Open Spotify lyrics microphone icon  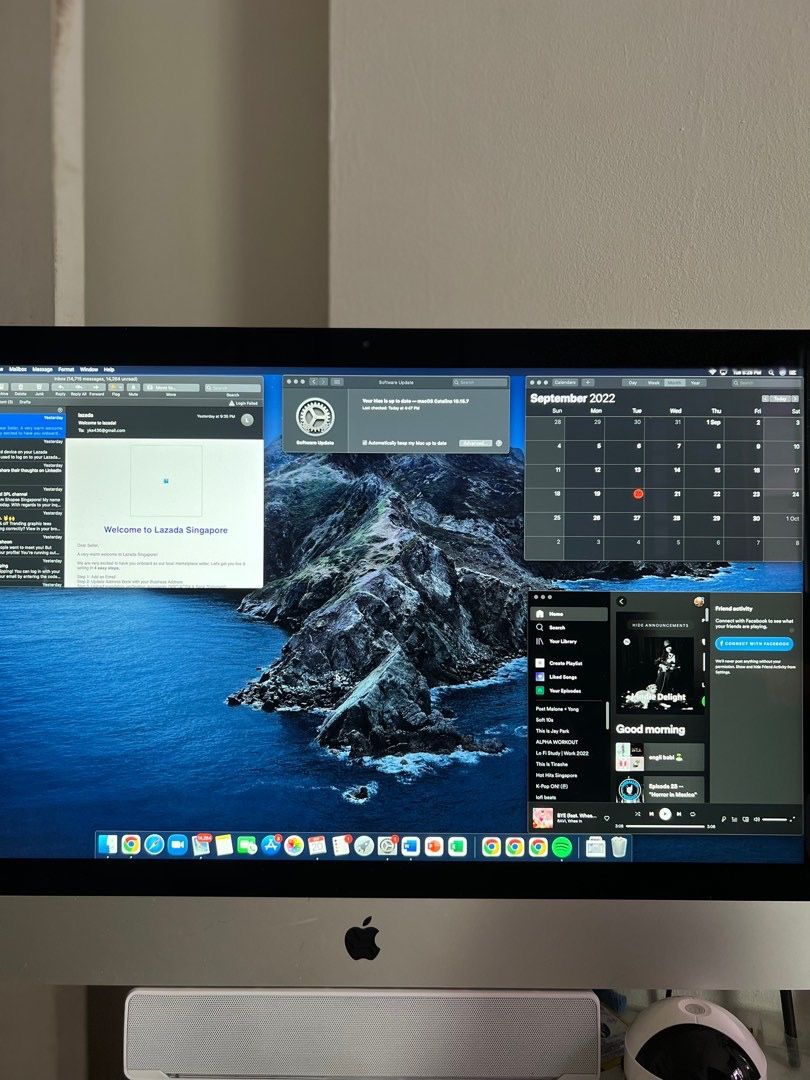point(724,820)
